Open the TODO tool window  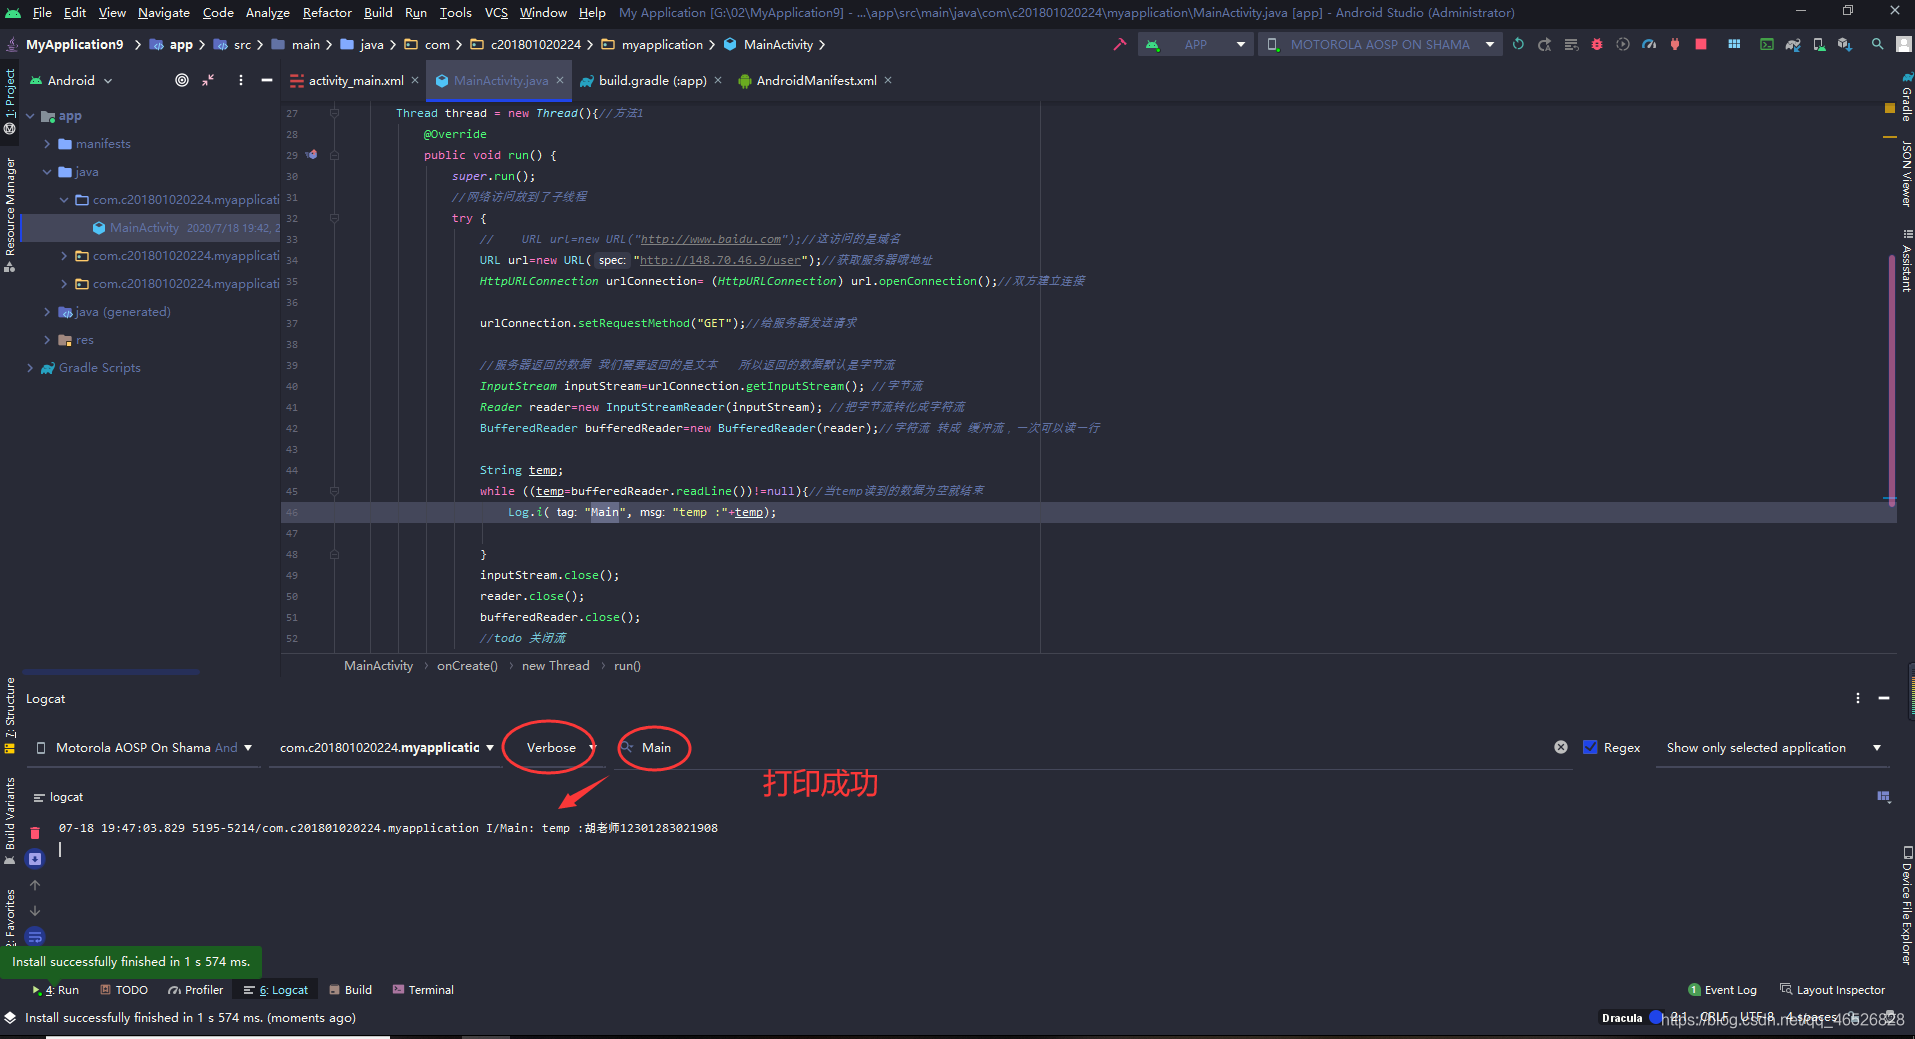click(124, 990)
